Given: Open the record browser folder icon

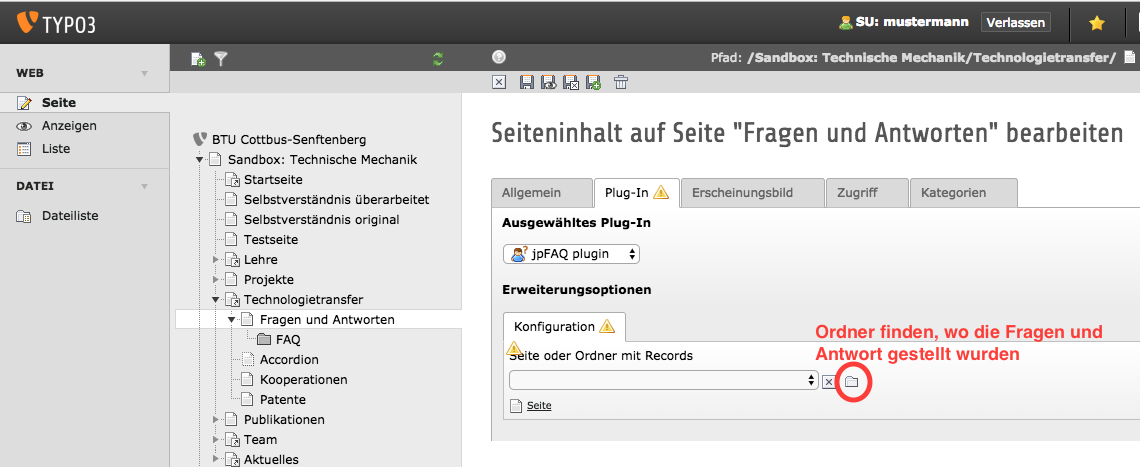Looking at the screenshot, I should click(x=851, y=382).
